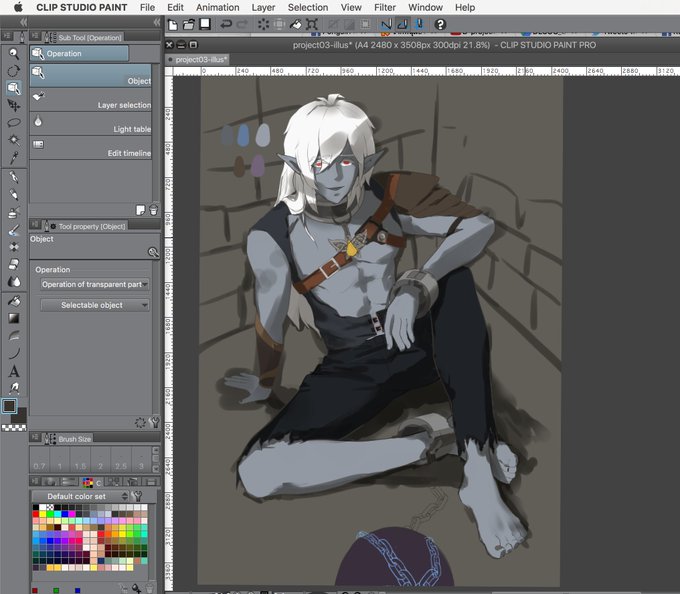Select the Airbrush tool

tap(14, 212)
